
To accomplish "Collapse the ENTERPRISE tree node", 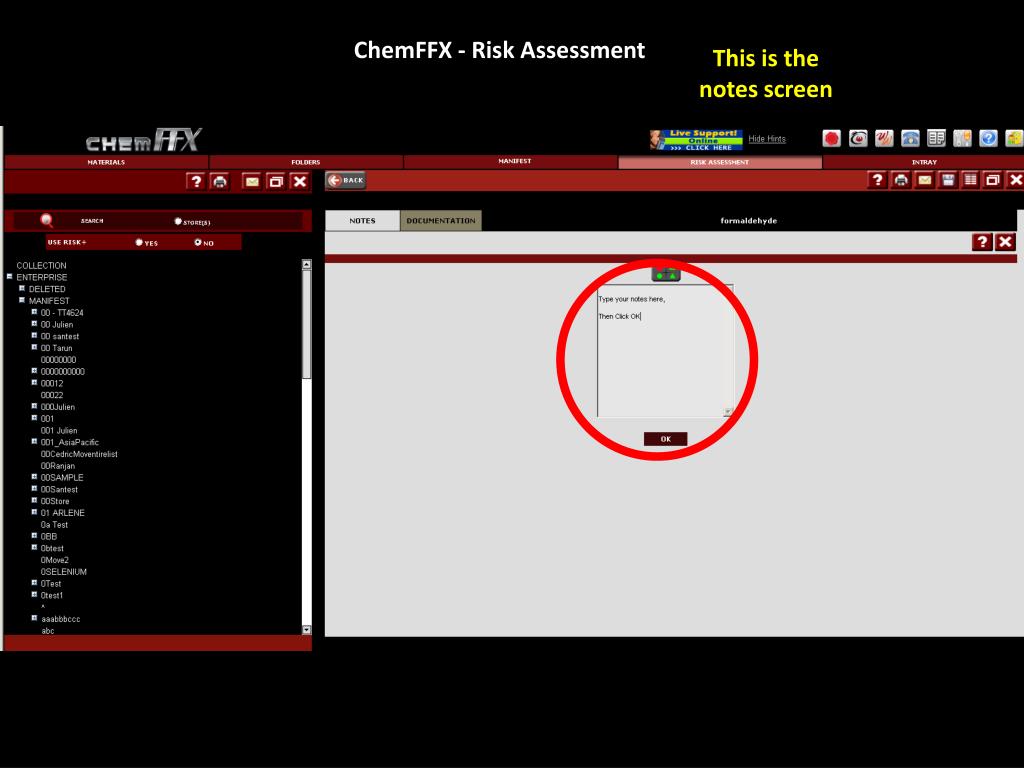I will click(x=10, y=277).
